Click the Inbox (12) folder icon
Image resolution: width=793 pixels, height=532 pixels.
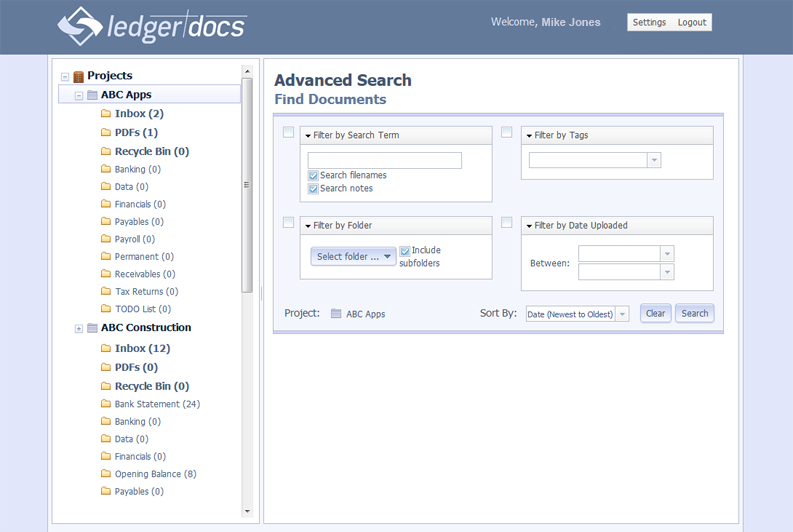click(x=106, y=348)
